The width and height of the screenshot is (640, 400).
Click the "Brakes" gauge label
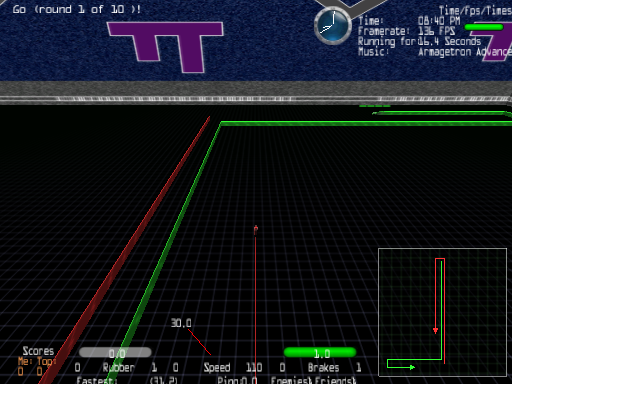click(323, 368)
